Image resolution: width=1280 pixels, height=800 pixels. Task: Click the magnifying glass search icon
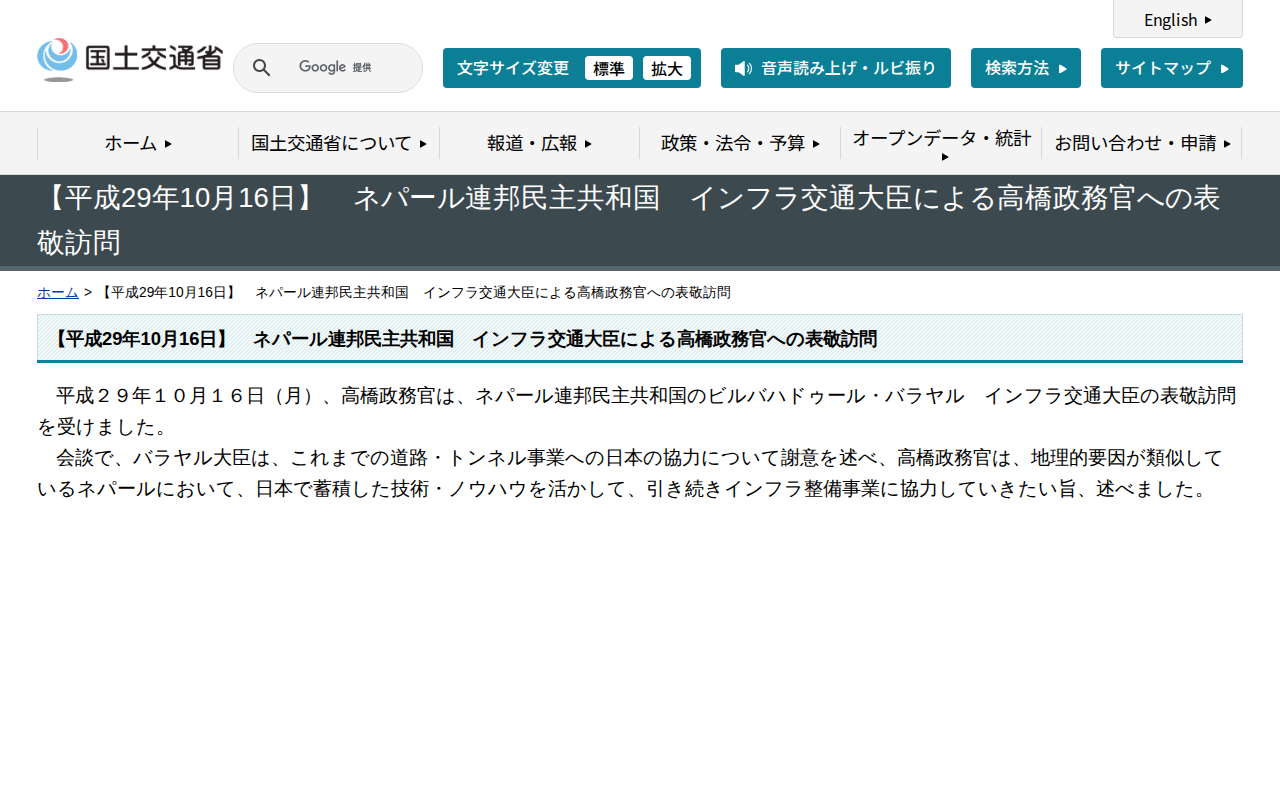click(x=261, y=67)
